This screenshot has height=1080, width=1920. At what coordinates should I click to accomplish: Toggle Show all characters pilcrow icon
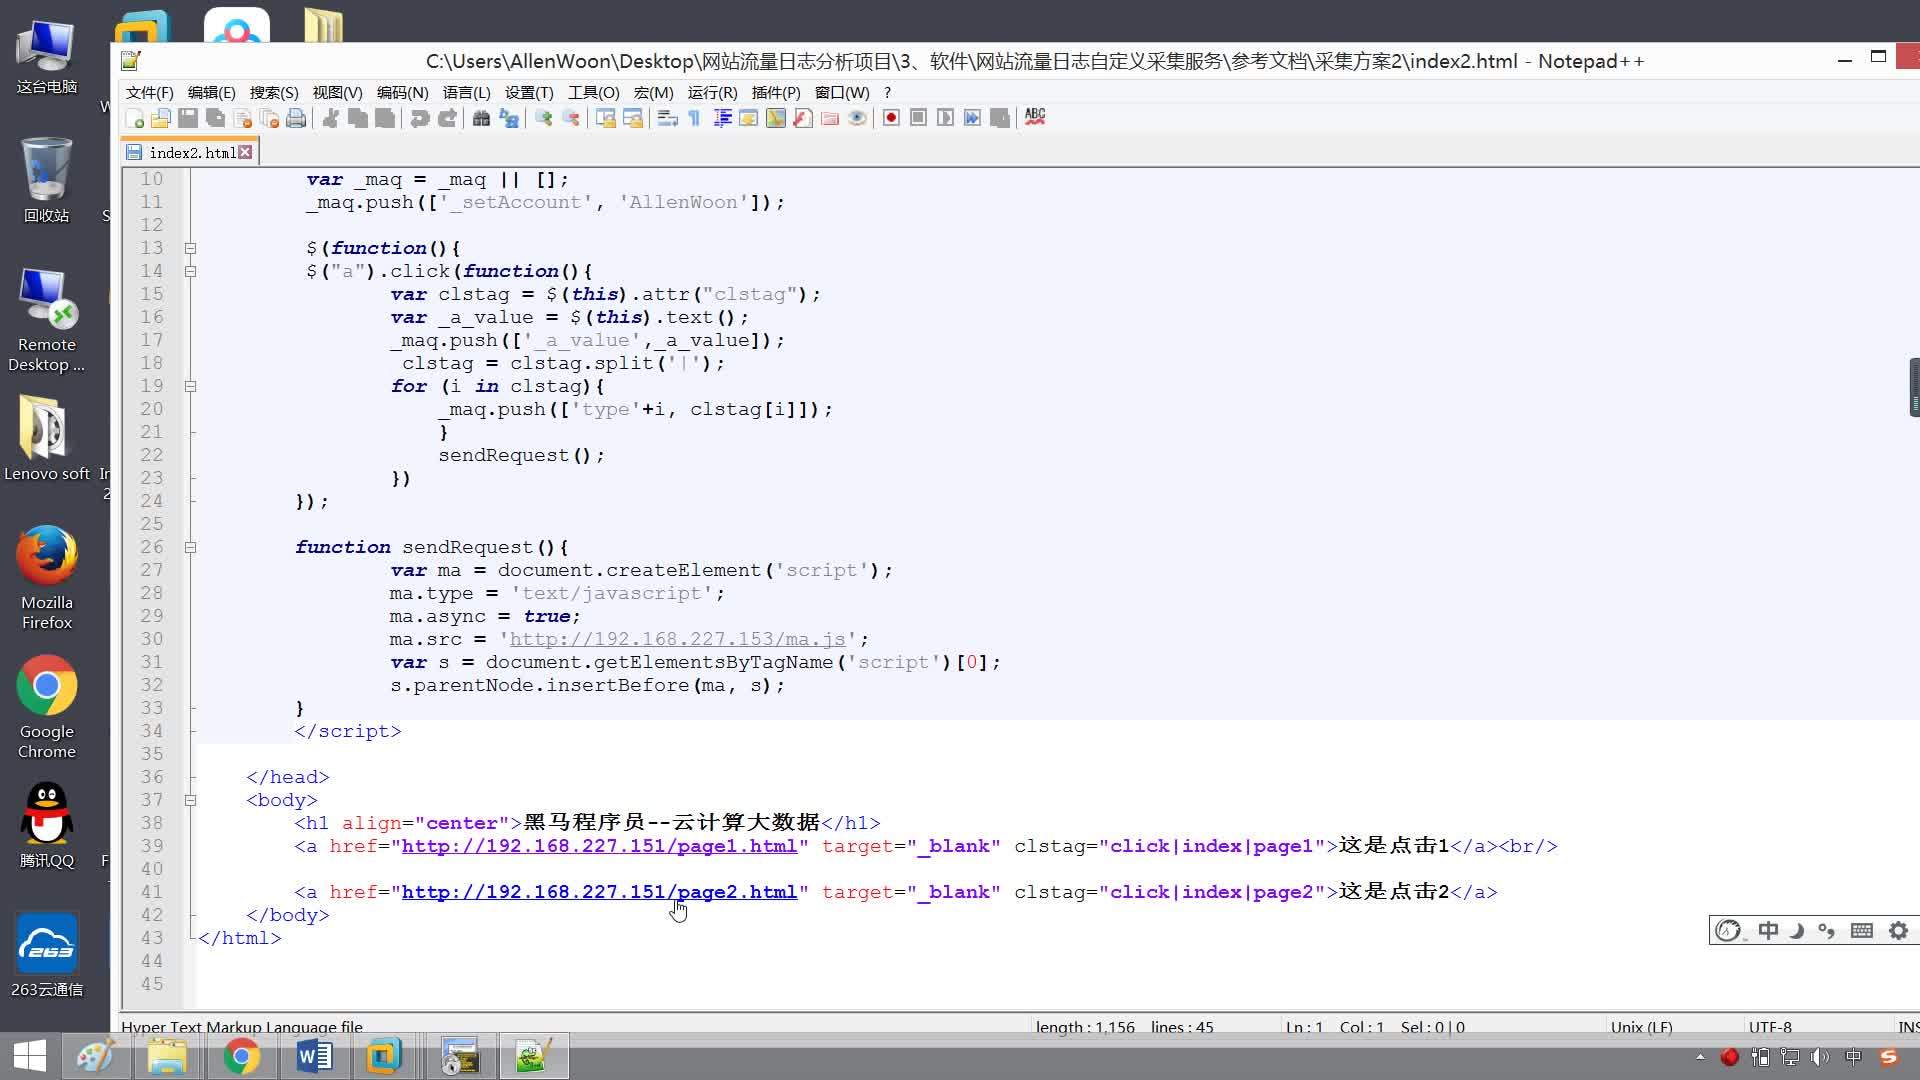(x=694, y=118)
